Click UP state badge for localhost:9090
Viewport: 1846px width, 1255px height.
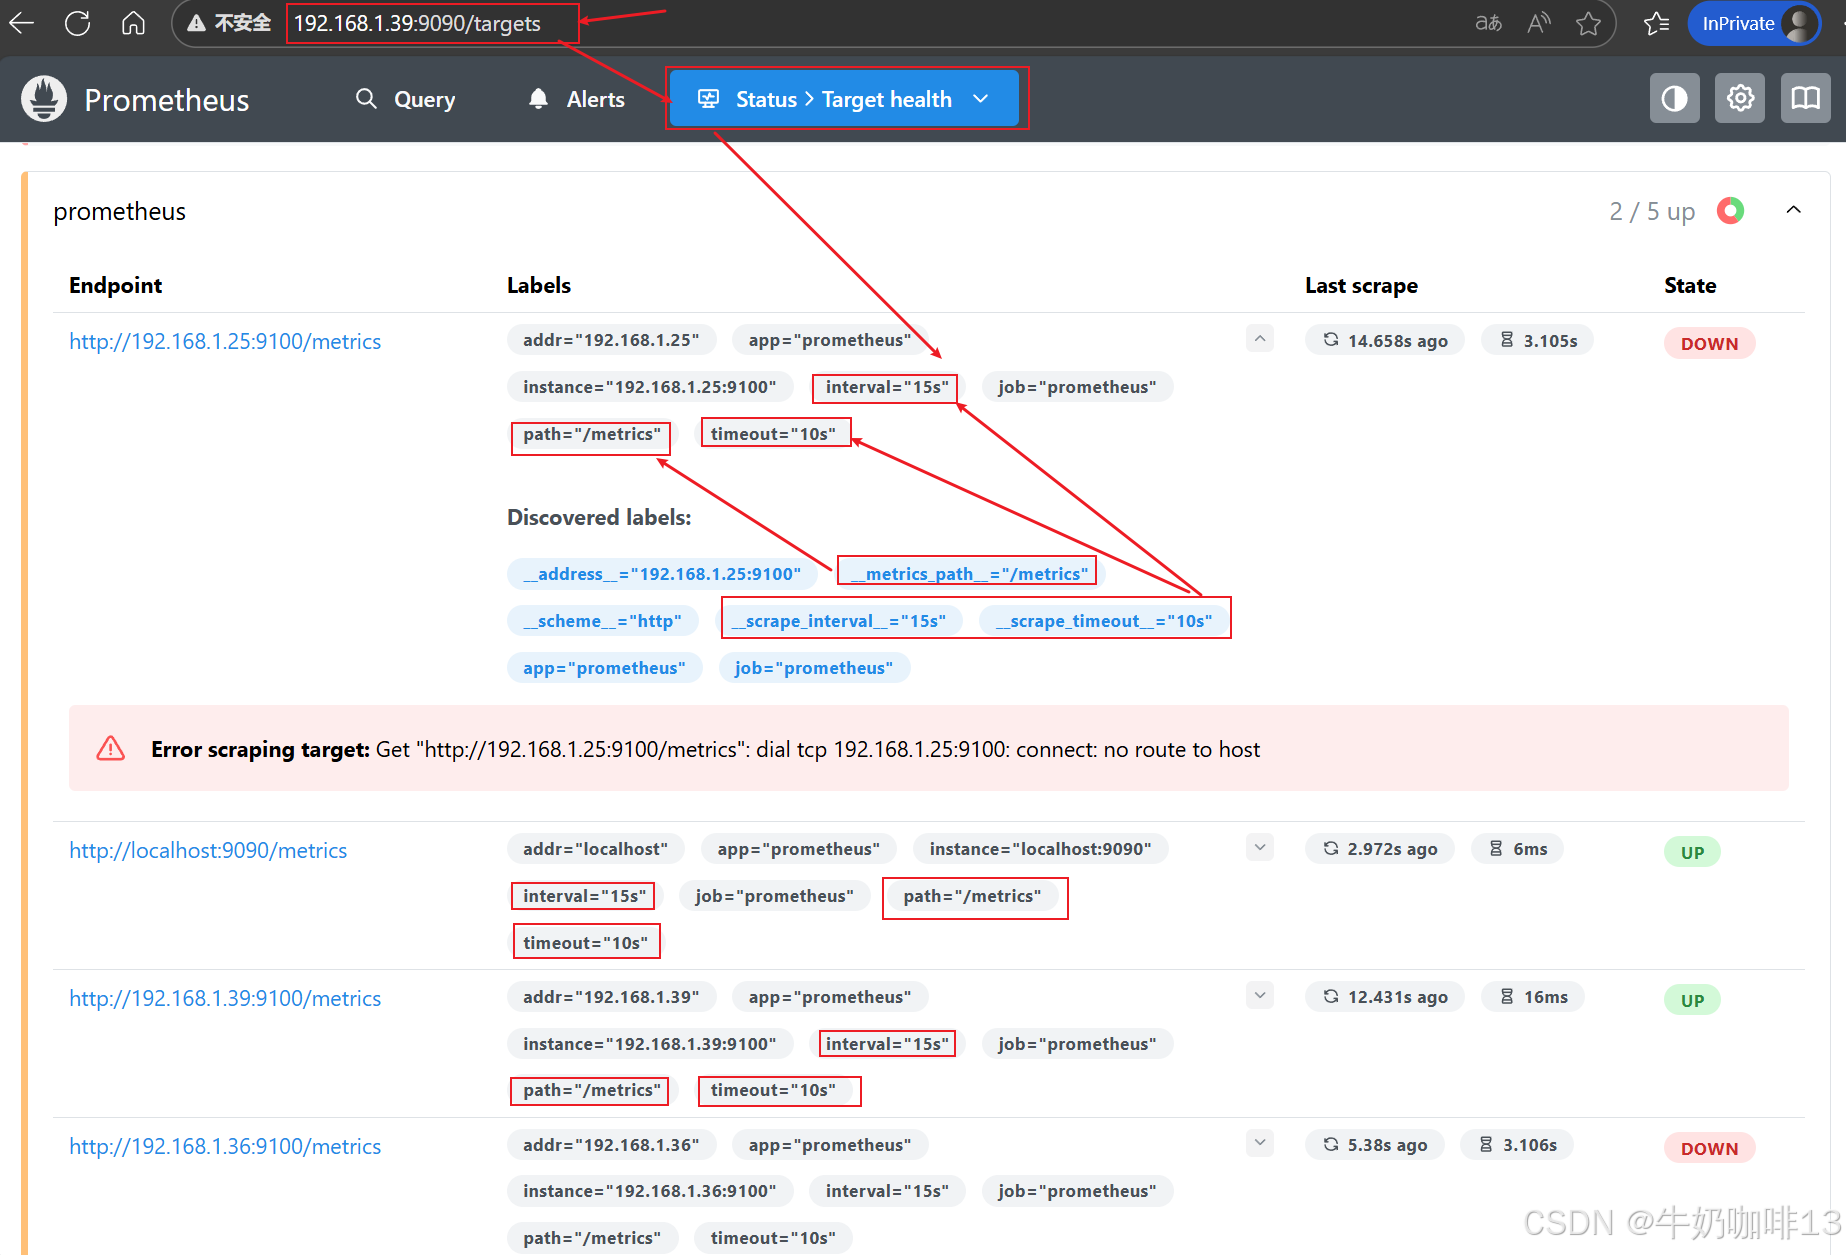click(x=1692, y=852)
